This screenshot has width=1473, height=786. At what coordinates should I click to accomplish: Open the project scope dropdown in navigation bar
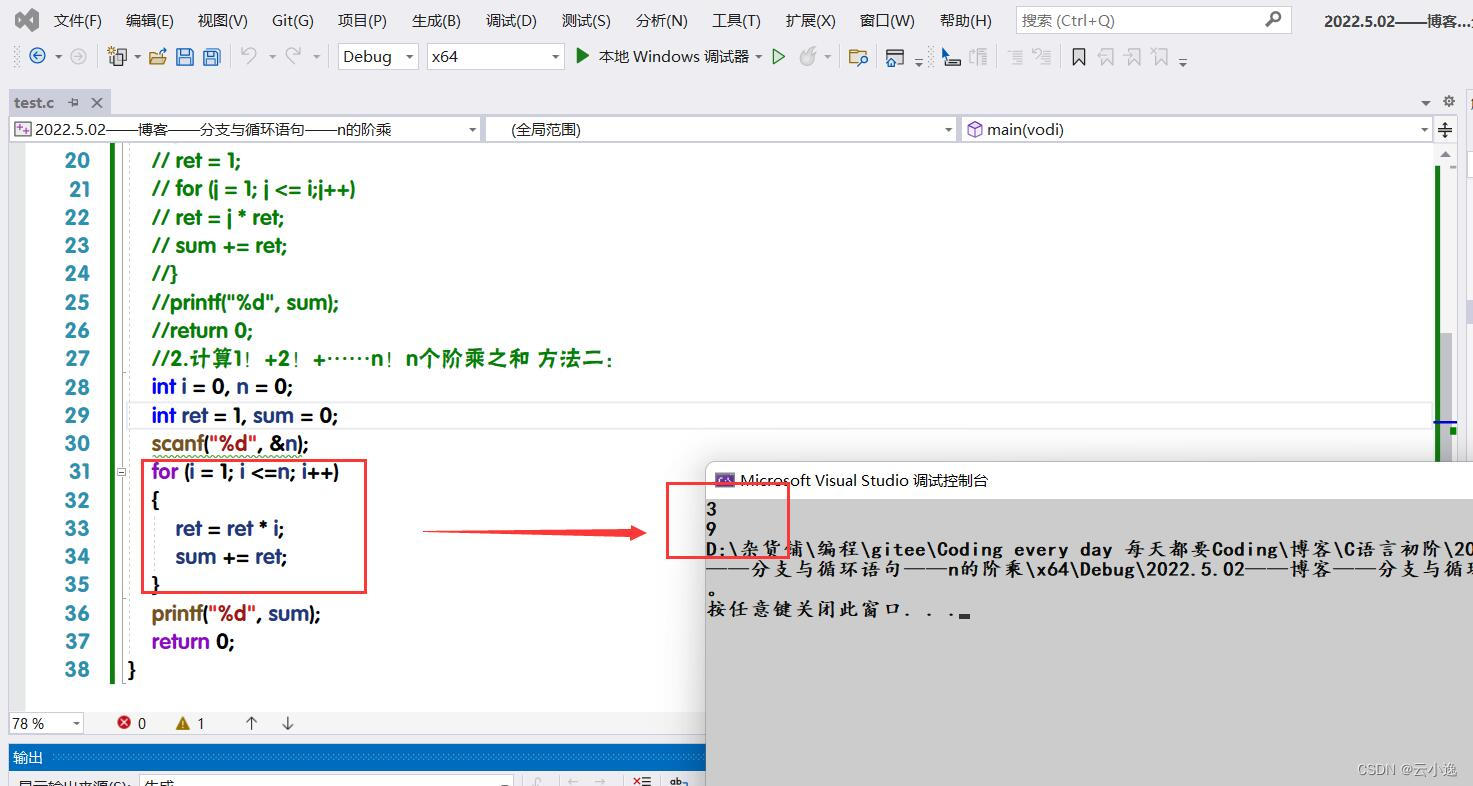245,129
